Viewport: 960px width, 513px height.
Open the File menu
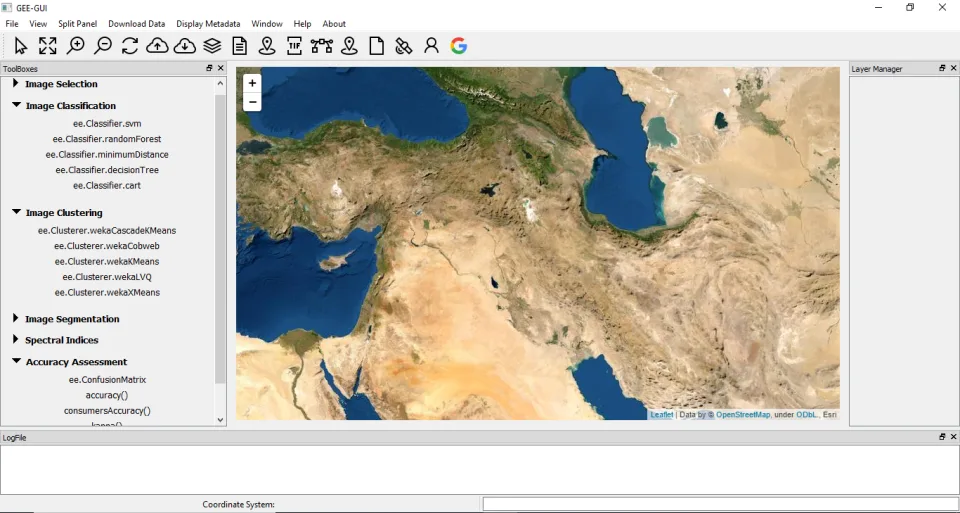12,24
